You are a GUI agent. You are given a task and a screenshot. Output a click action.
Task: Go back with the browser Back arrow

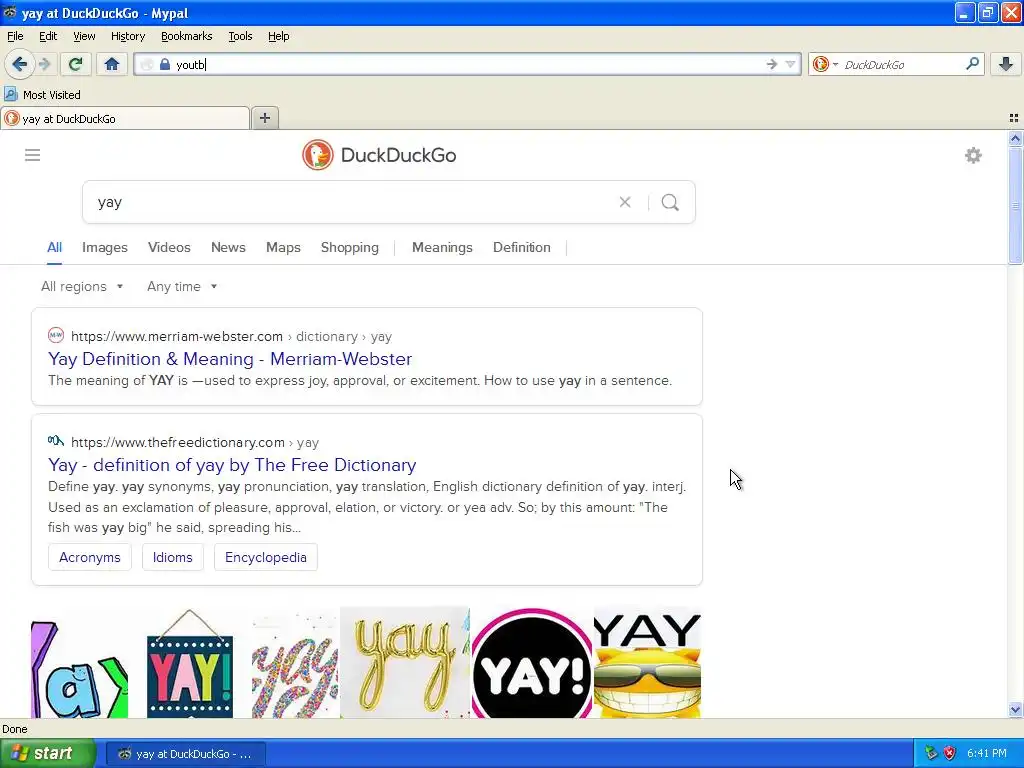[19, 64]
